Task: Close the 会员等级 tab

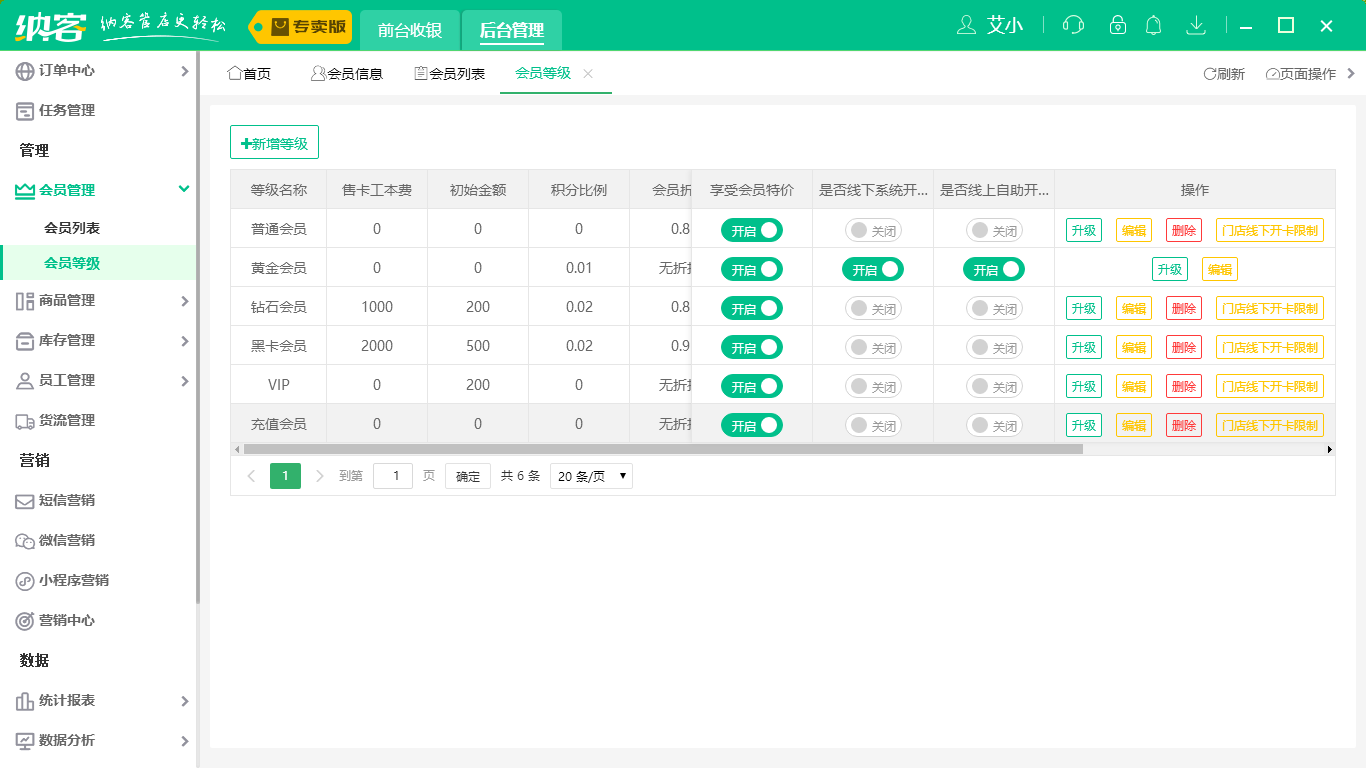Action: [x=588, y=73]
